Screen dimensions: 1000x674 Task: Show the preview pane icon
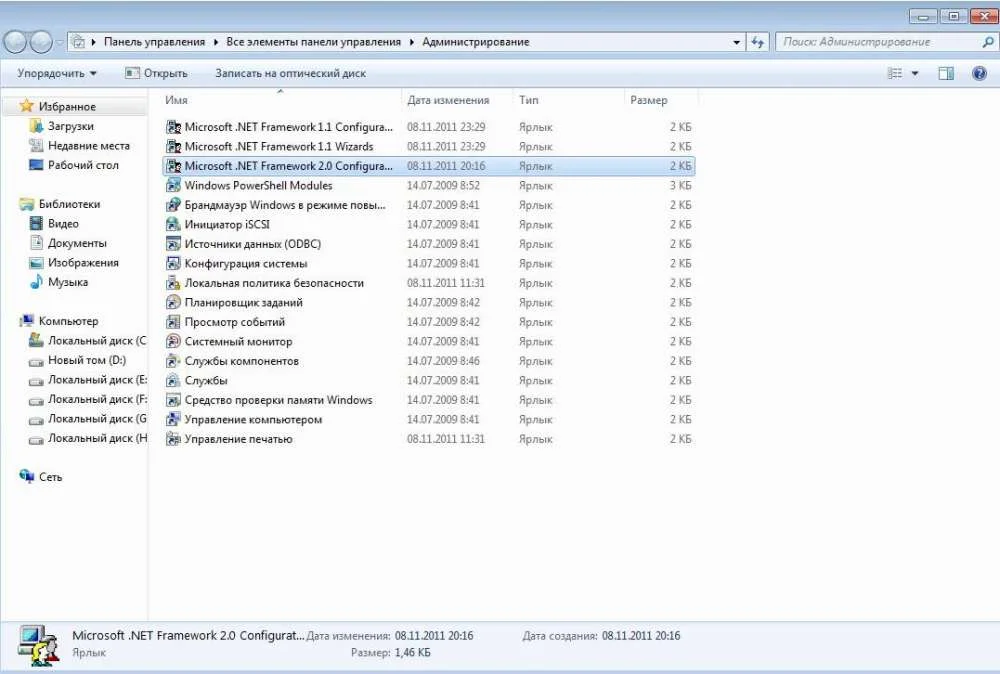(x=946, y=73)
